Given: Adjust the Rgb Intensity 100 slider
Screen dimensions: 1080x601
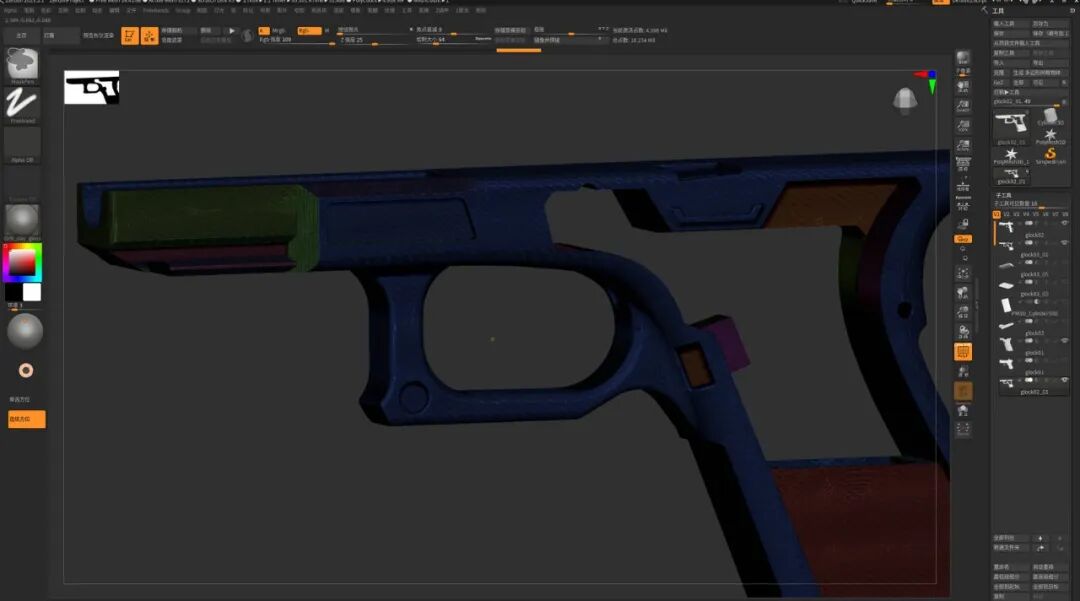Looking at the screenshot, I should 296,41.
